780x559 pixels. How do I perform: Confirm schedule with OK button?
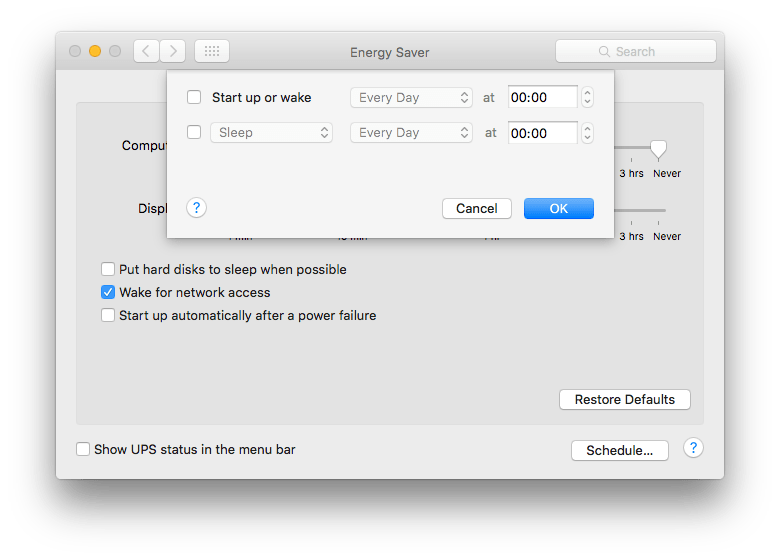coord(558,208)
